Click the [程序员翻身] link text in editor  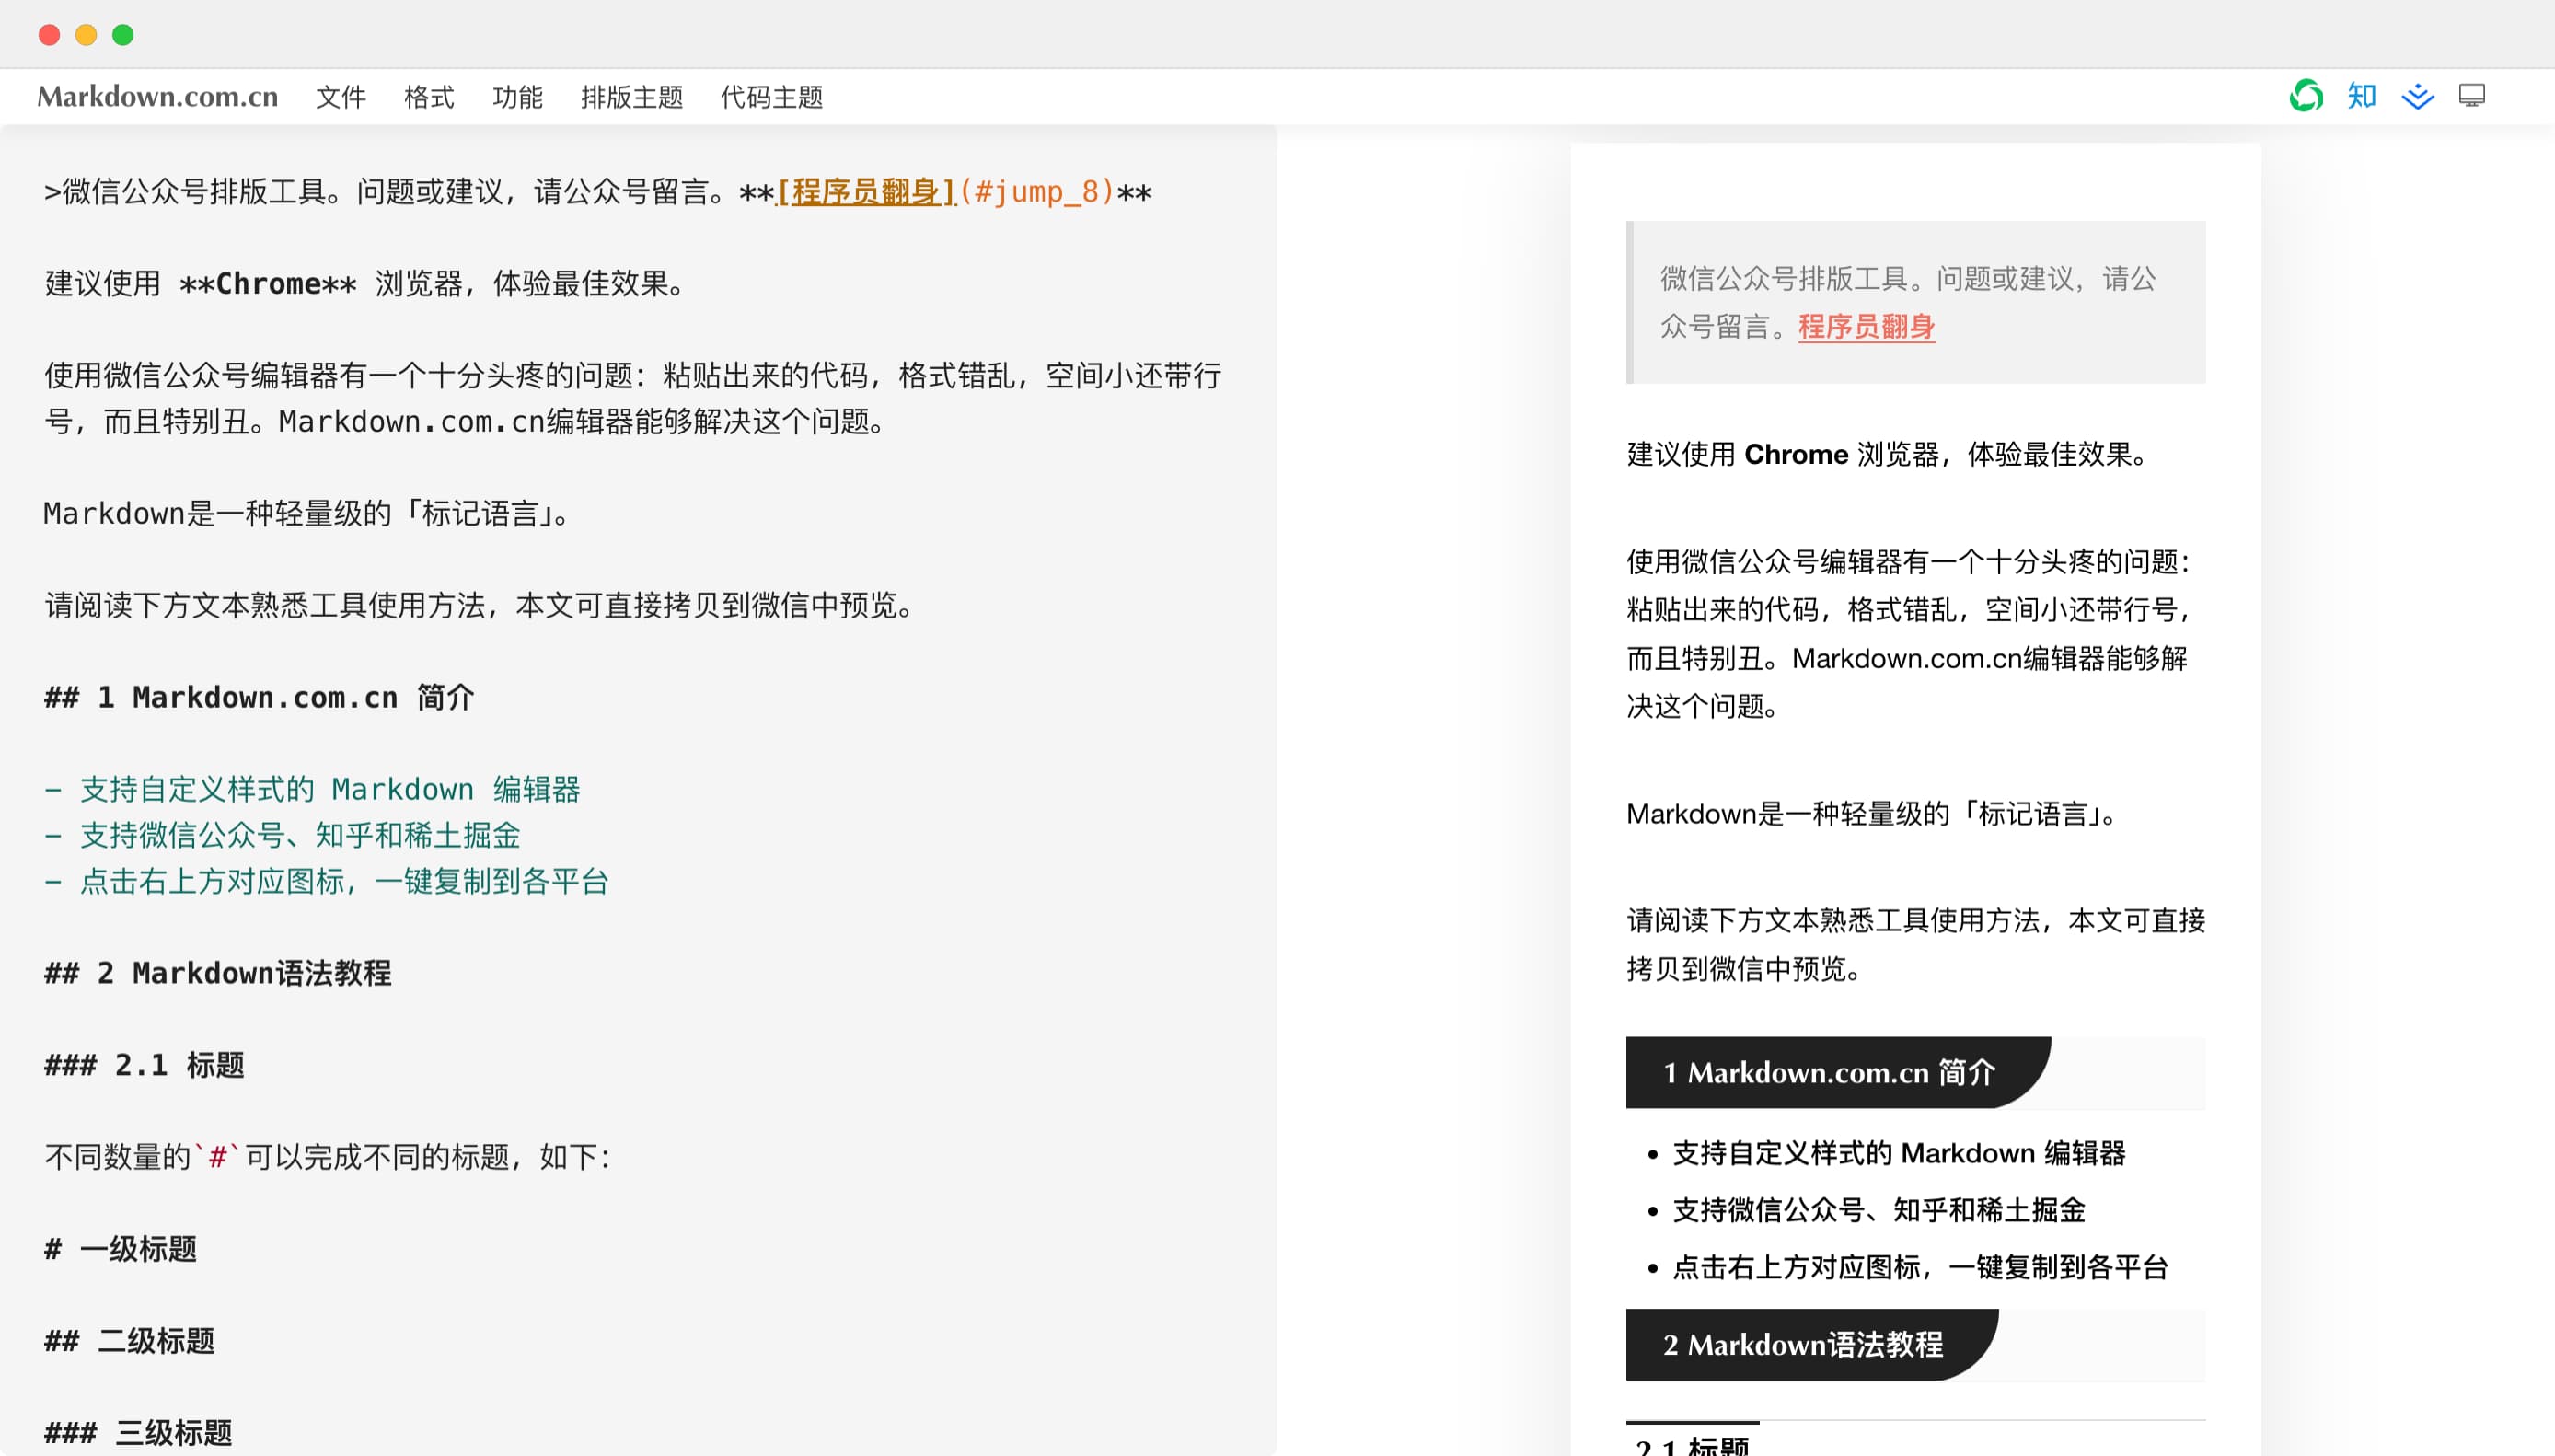tap(866, 191)
